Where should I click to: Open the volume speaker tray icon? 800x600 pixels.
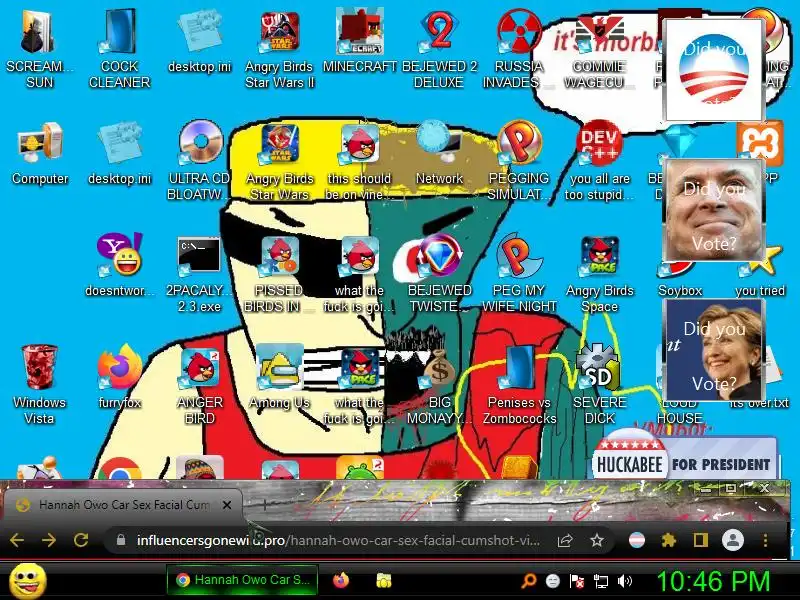click(624, 581)
